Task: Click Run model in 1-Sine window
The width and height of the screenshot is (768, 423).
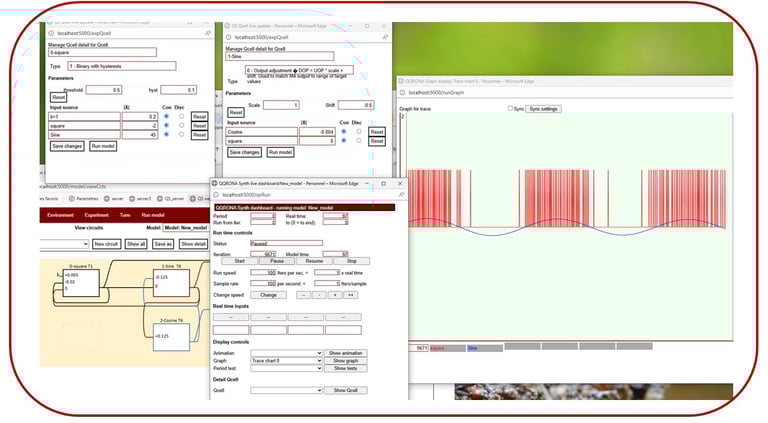Action: [280, 152]
